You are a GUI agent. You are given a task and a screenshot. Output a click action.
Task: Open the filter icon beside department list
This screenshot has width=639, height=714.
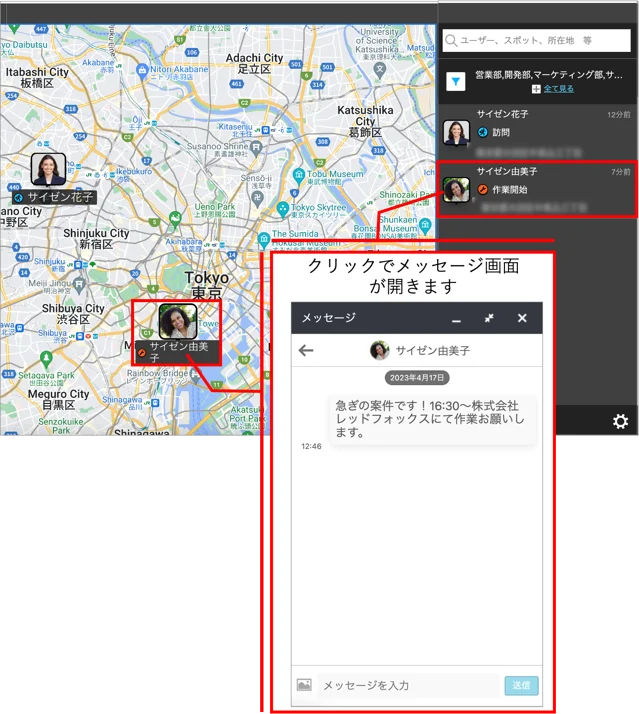click(x=455, y=82)
